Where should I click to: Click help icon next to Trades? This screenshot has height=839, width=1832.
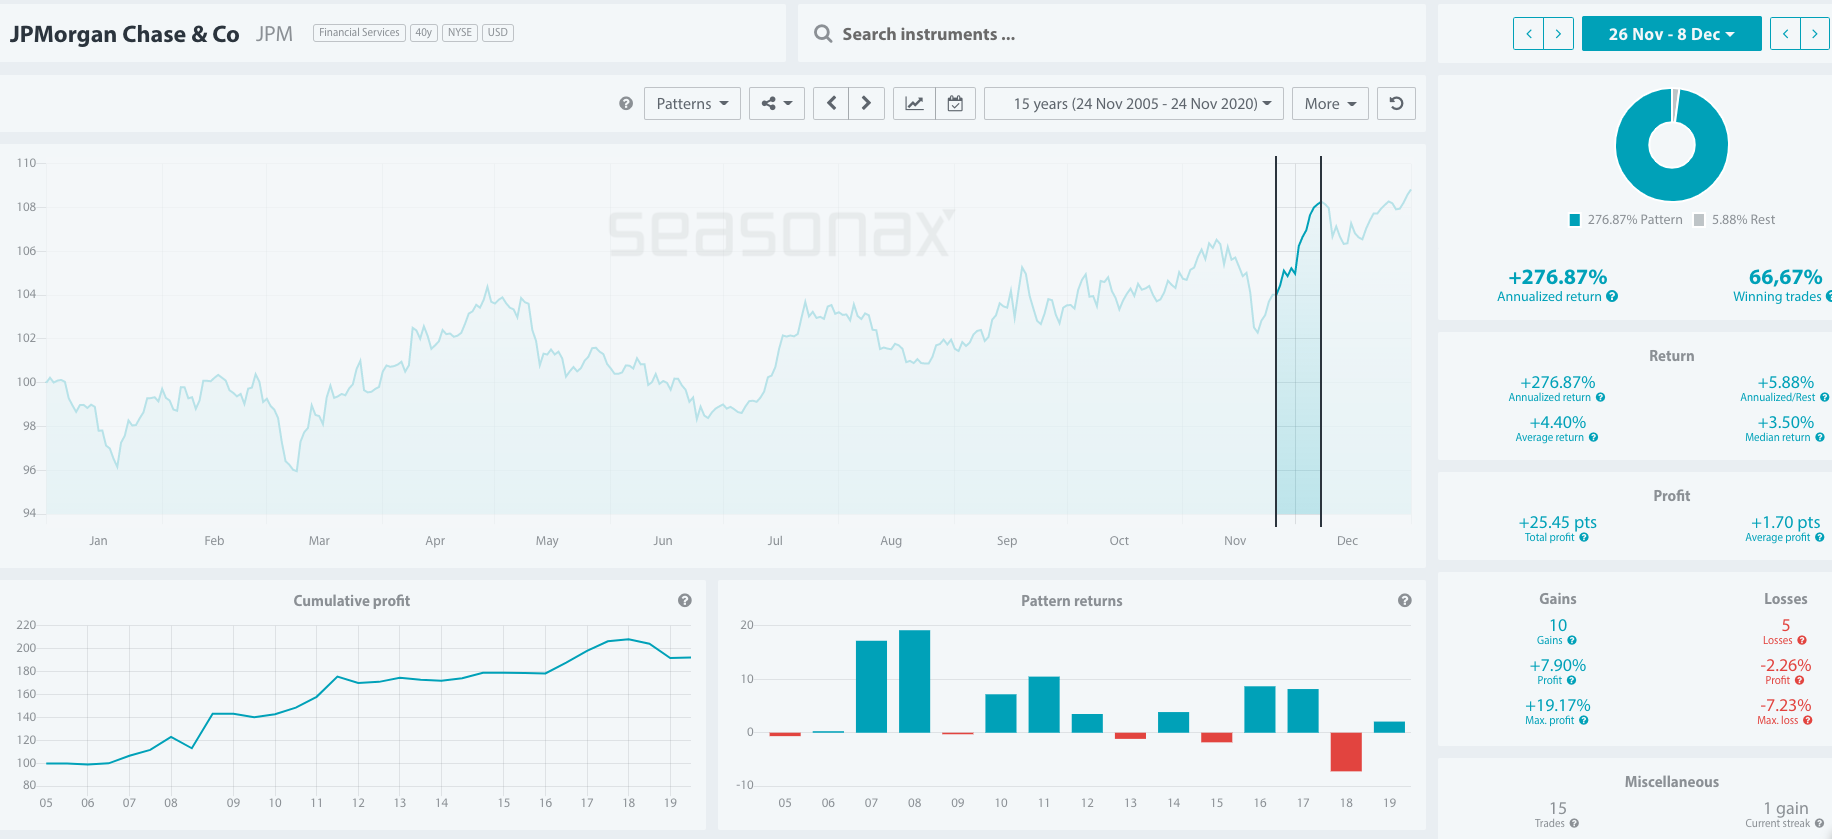click(1574, 823)
